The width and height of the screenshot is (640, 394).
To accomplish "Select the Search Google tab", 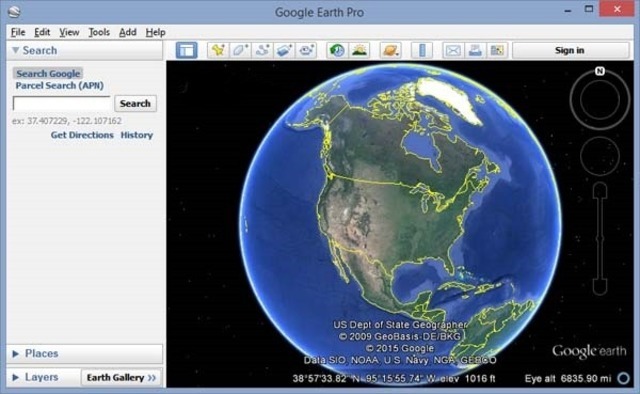I will click(x=48, y=73).
